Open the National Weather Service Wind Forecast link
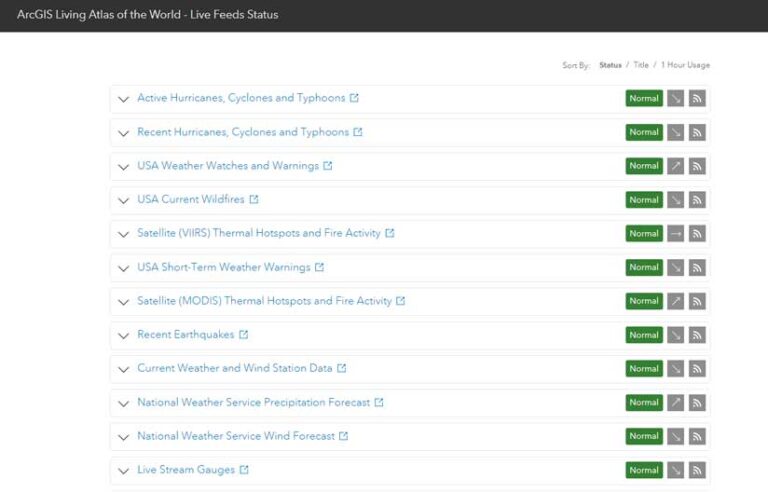768x492 pixels. click(236, 436)
